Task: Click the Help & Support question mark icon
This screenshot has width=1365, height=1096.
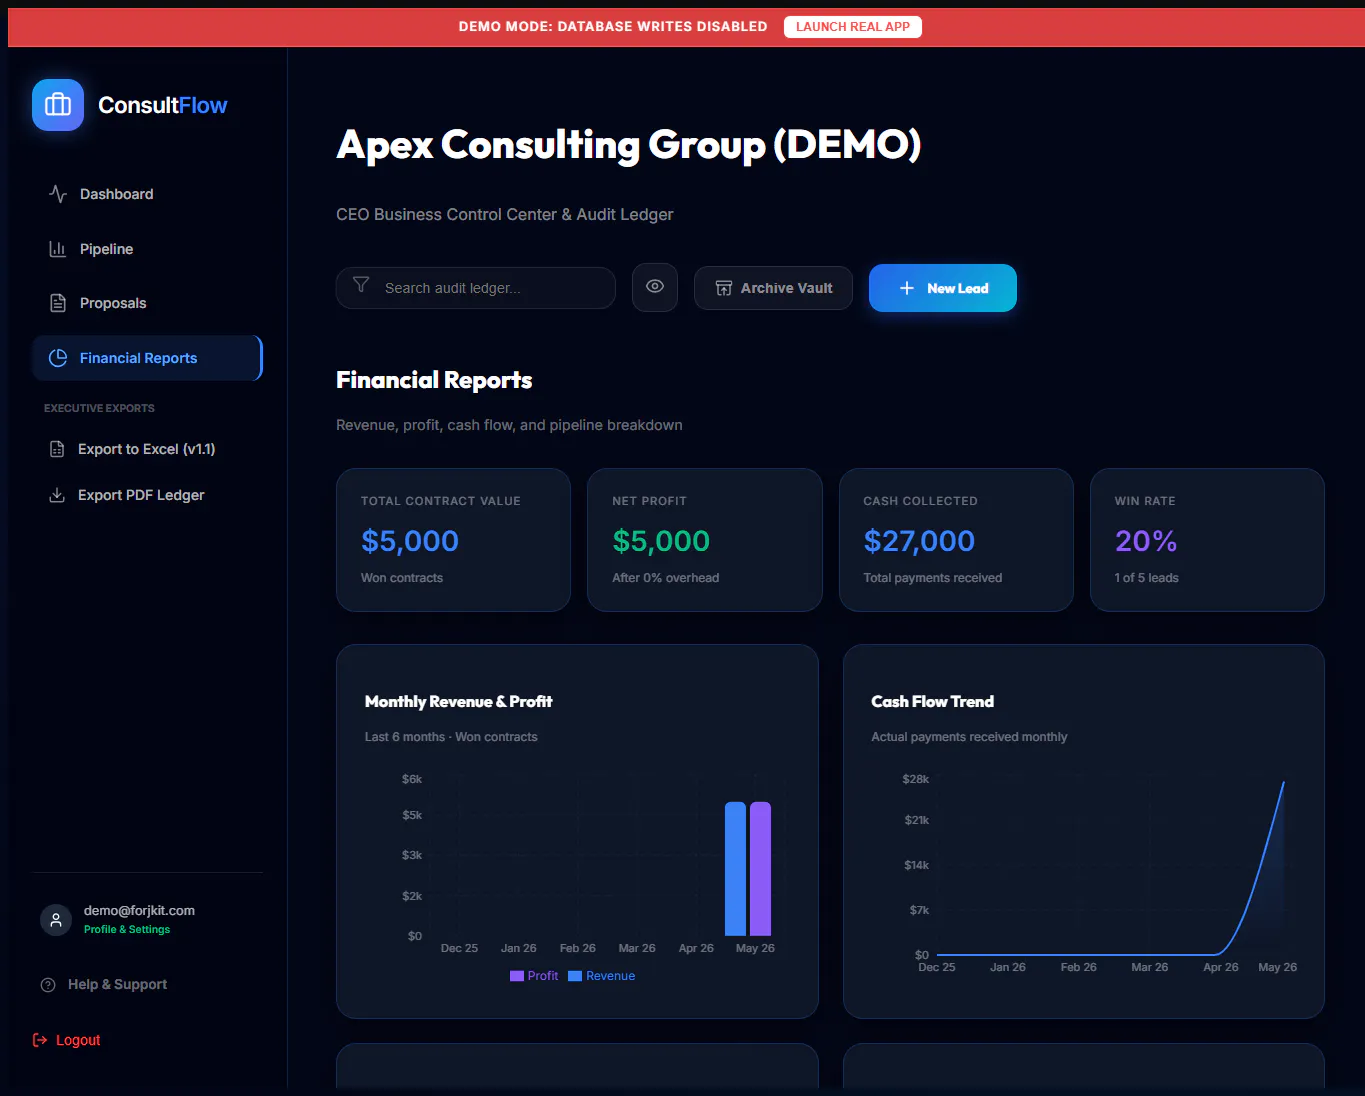Action: 48,985
